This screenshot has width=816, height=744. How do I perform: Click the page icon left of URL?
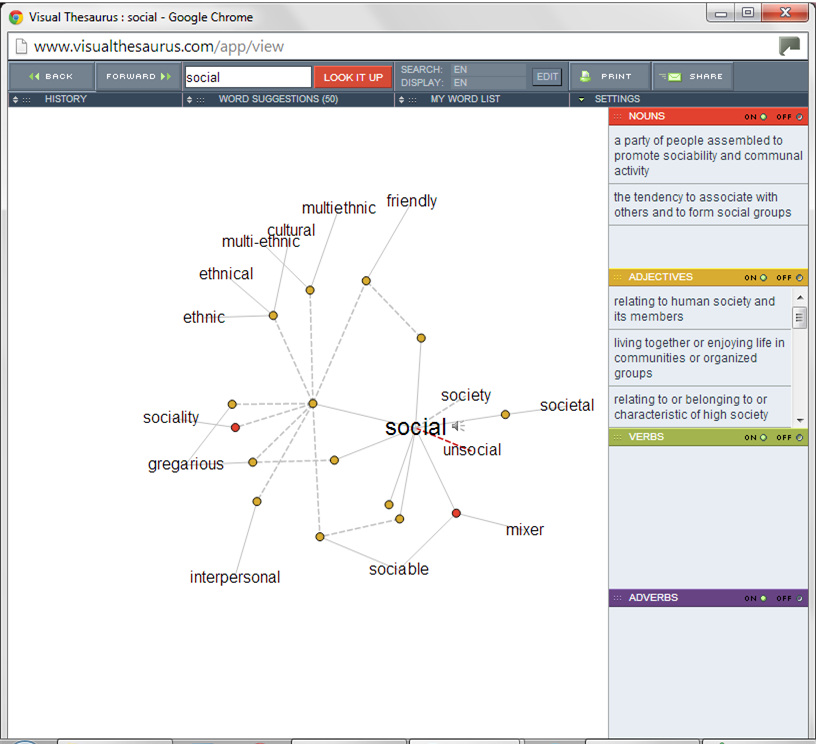(x=21, y=46)
